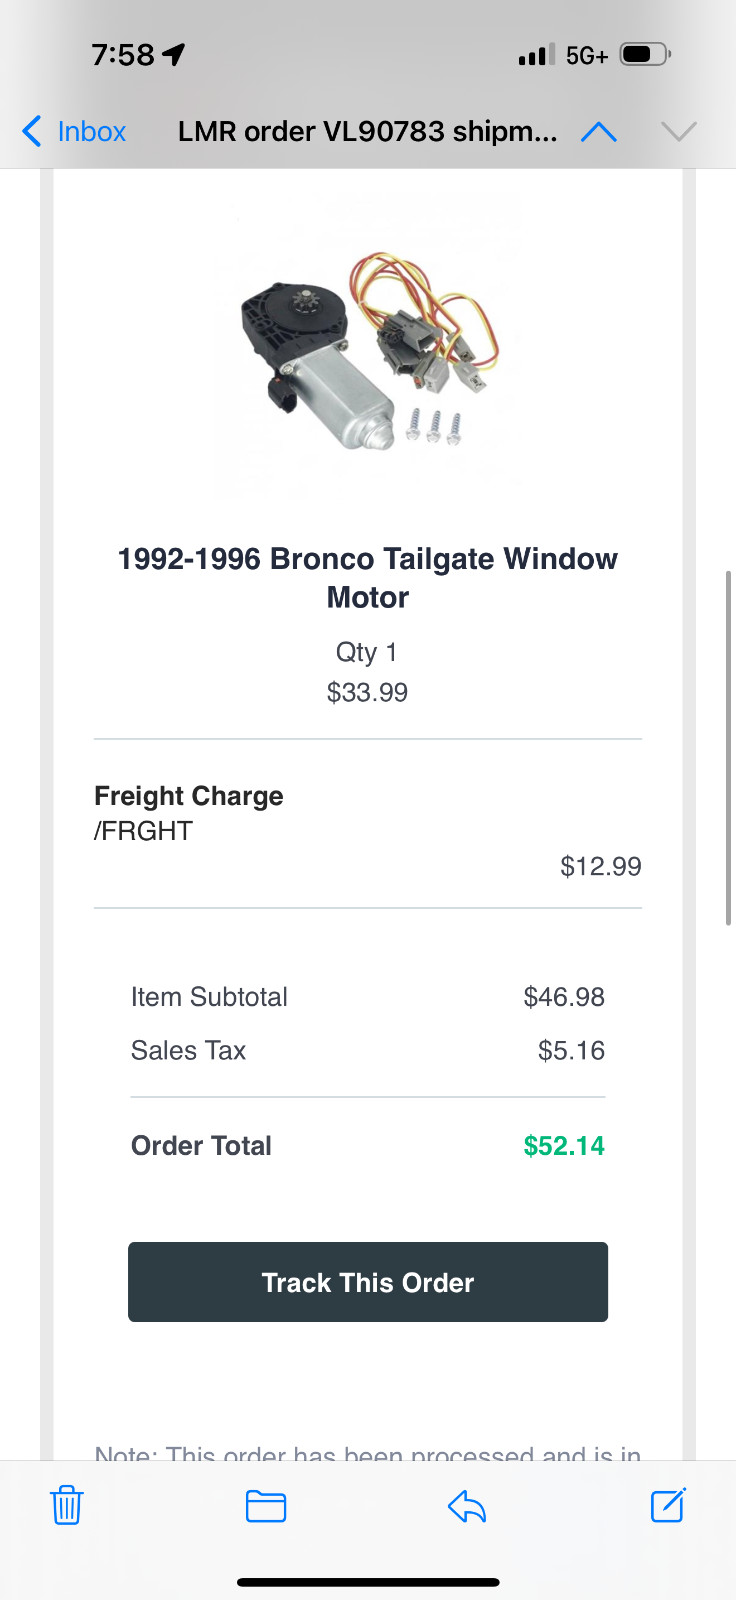Tap the home indicator bar

click(x=368, y=1582)
